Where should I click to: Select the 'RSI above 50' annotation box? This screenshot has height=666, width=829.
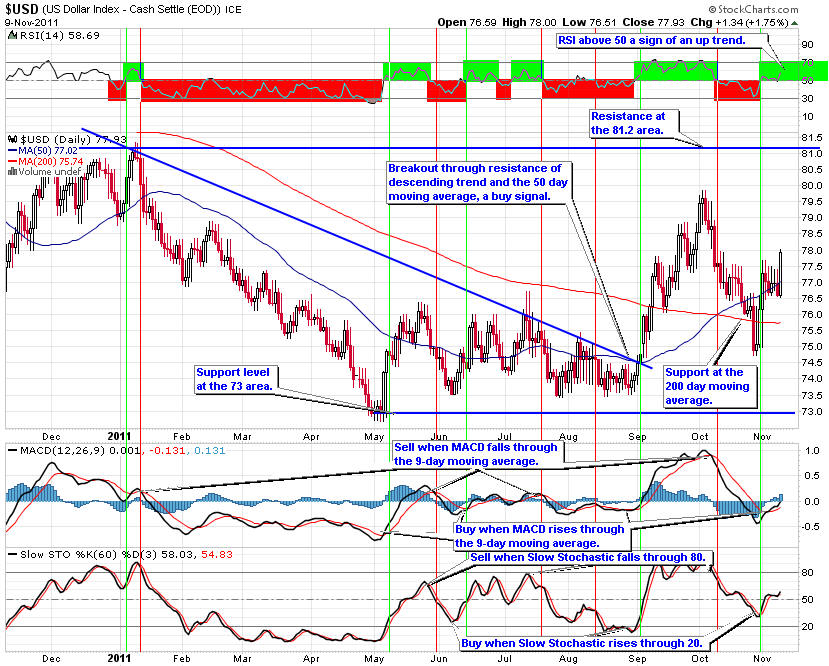pos(662,41)
